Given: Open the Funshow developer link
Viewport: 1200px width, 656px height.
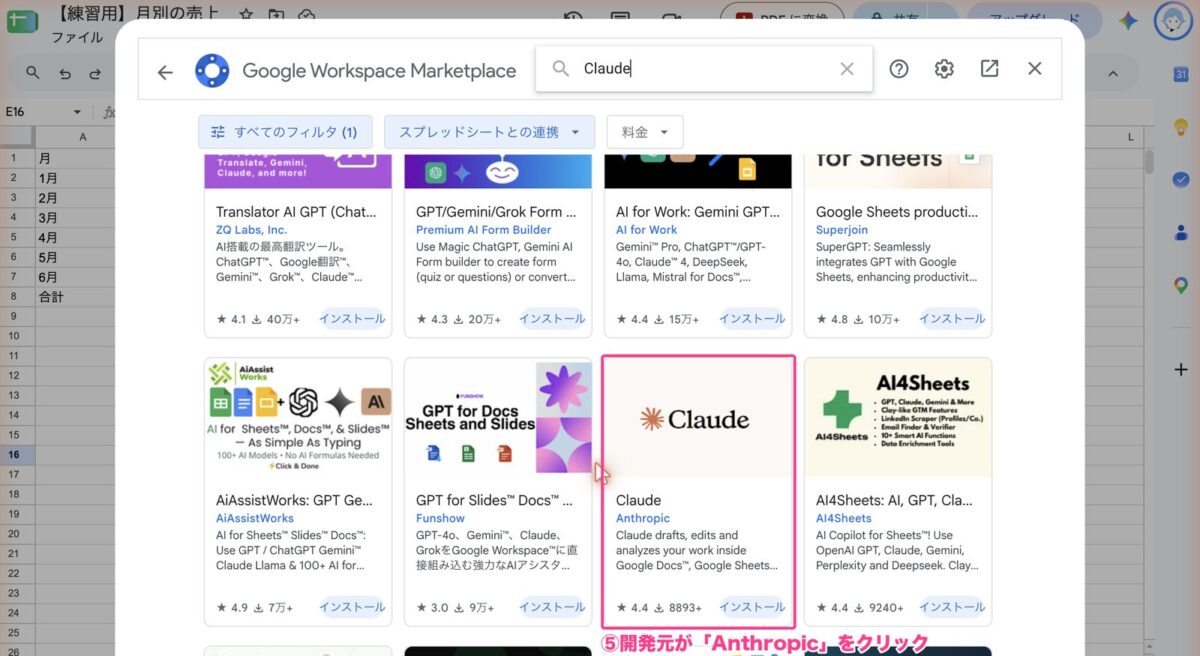Looking at the screenshot, I should pyautogui.click(x=440, y=518).
